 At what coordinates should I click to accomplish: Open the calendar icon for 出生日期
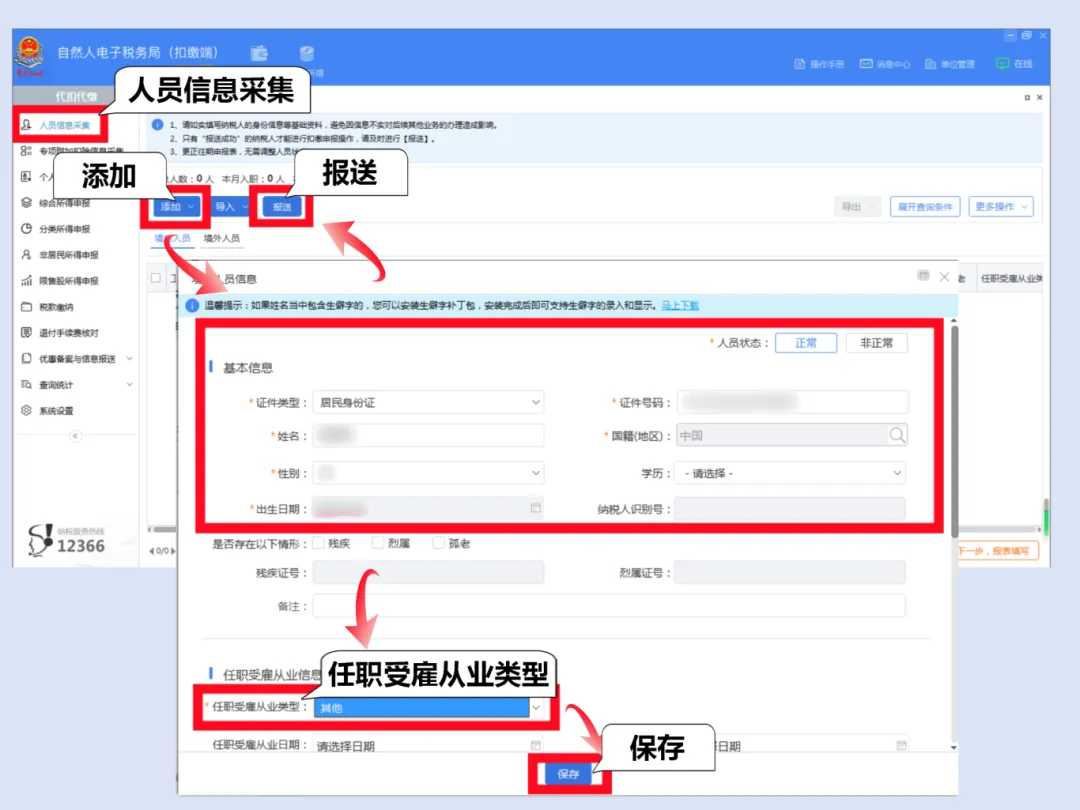pos(535,508)
